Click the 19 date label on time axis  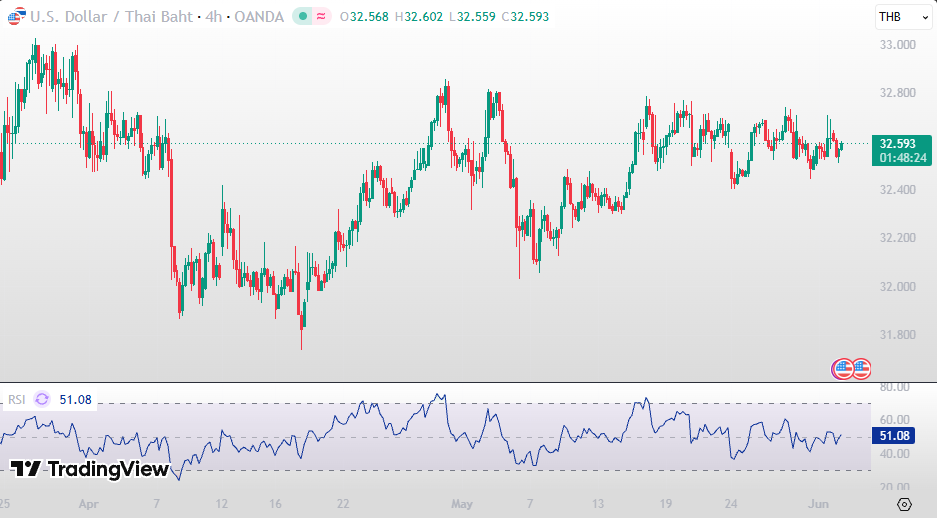point(666,504)
